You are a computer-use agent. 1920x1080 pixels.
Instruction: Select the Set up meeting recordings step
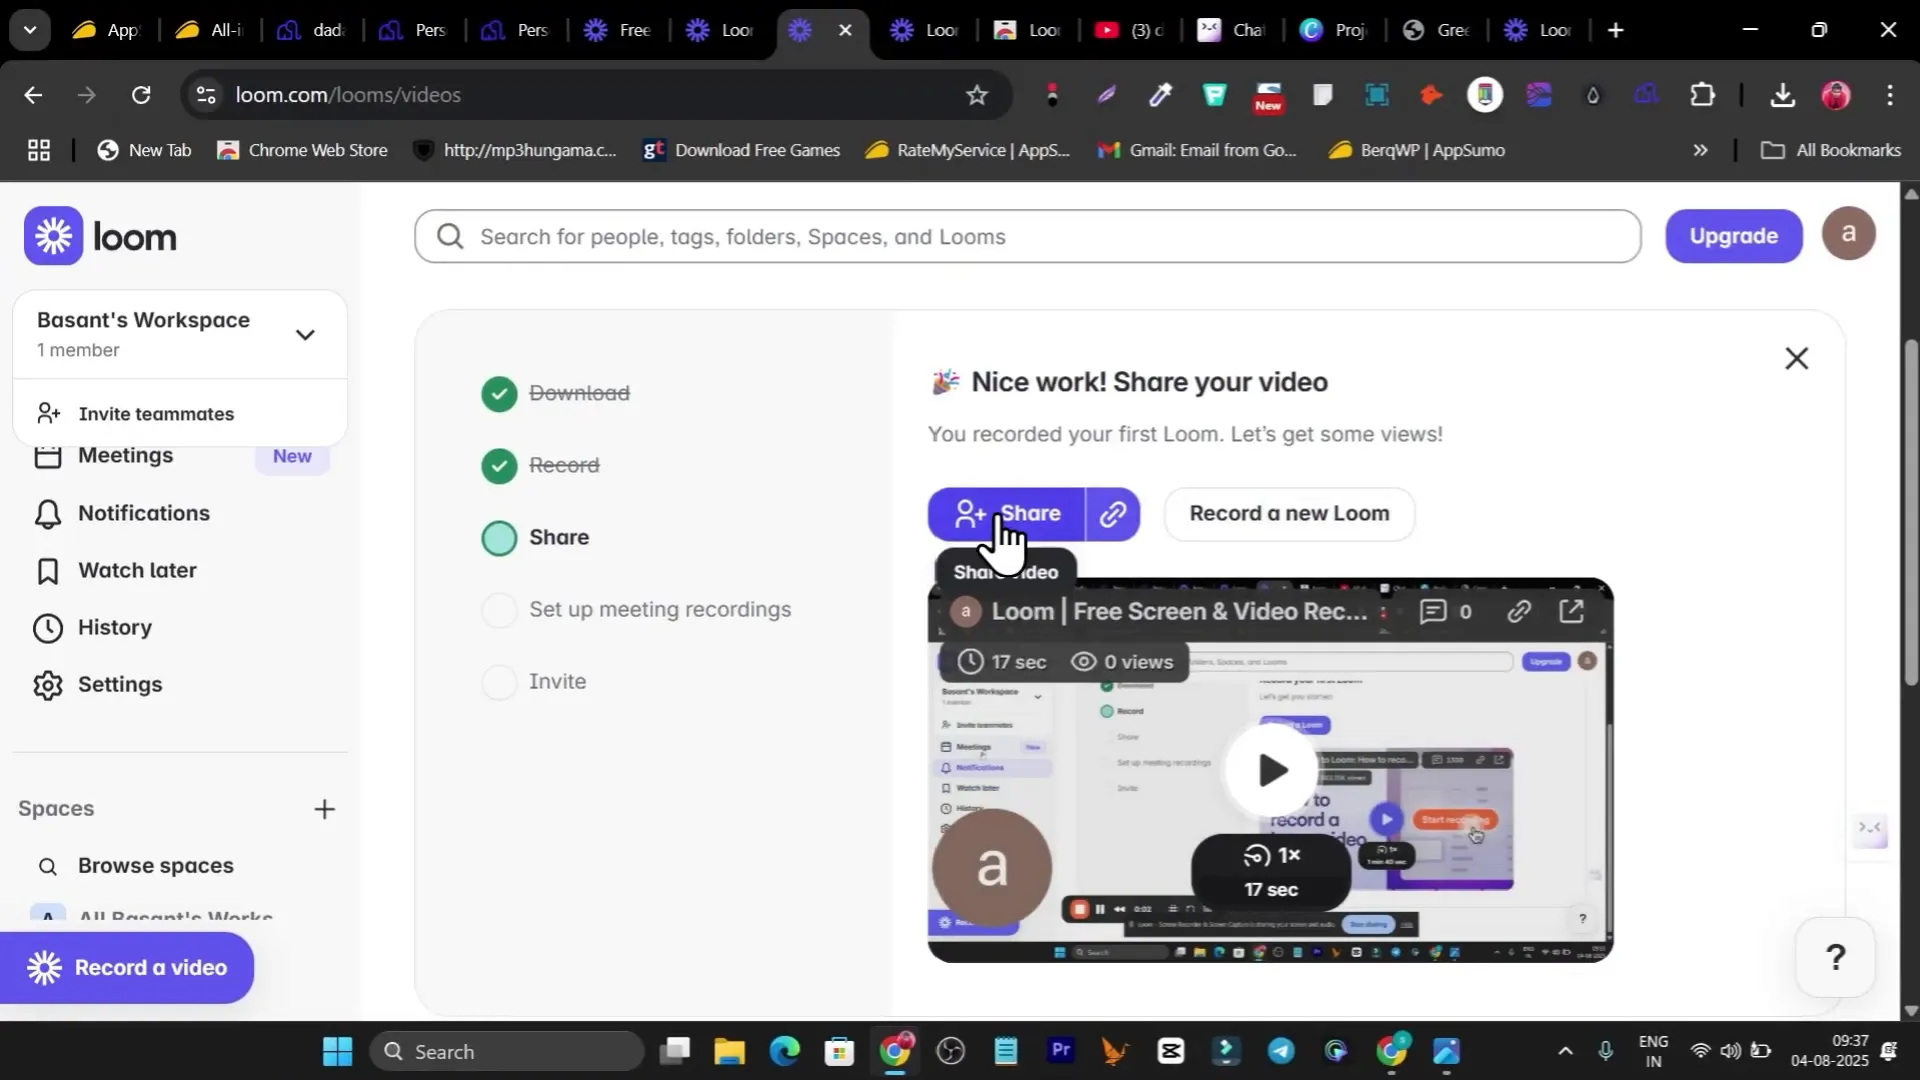tap(659, 610)
